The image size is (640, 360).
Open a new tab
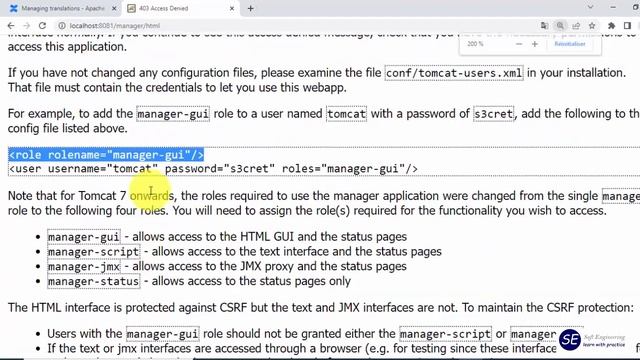point(251,8)
